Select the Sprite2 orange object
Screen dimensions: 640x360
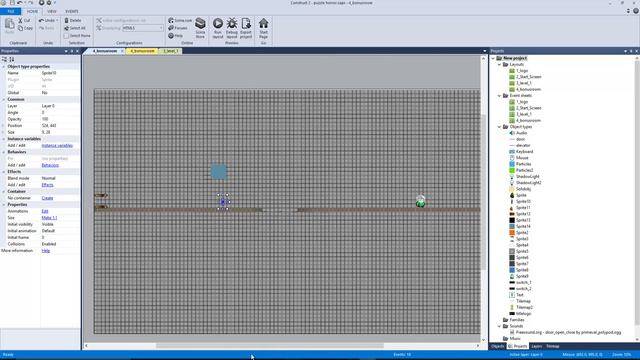point(522,232)
